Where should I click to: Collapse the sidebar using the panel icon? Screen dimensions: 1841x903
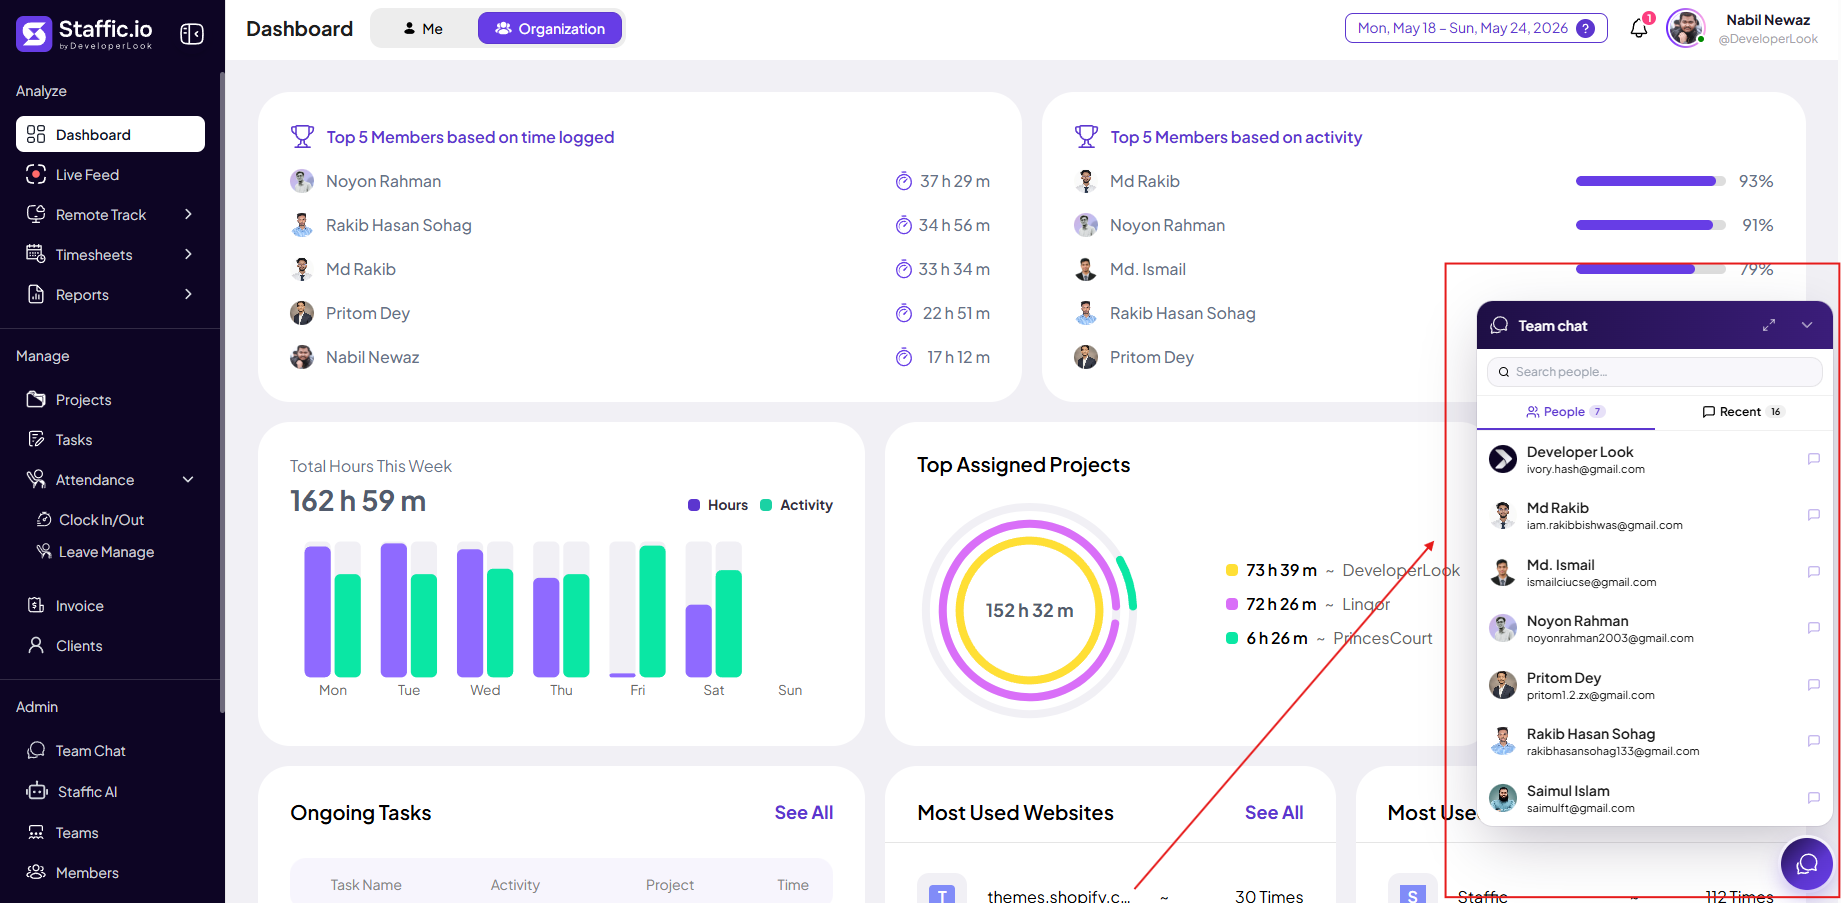click(x=192, y=34)
